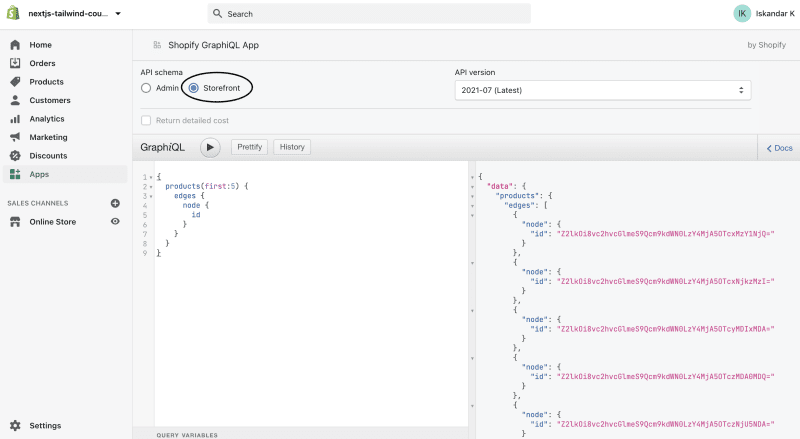Enable Return detailed cost checkbox
The height and width of the screenshot is (439, 800).
point(146,120)
